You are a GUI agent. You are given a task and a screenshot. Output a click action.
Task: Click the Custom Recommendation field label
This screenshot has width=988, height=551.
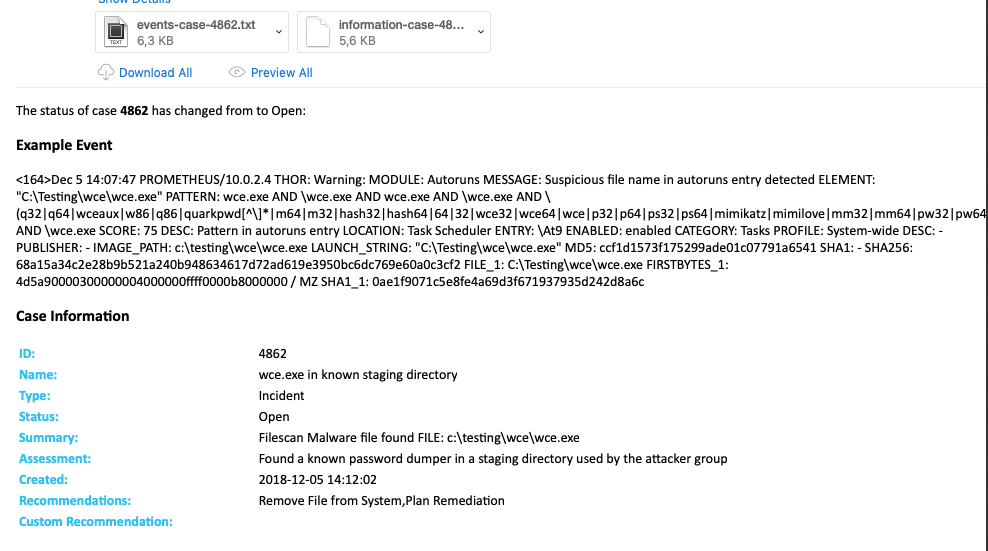click(x=95, y=521)
